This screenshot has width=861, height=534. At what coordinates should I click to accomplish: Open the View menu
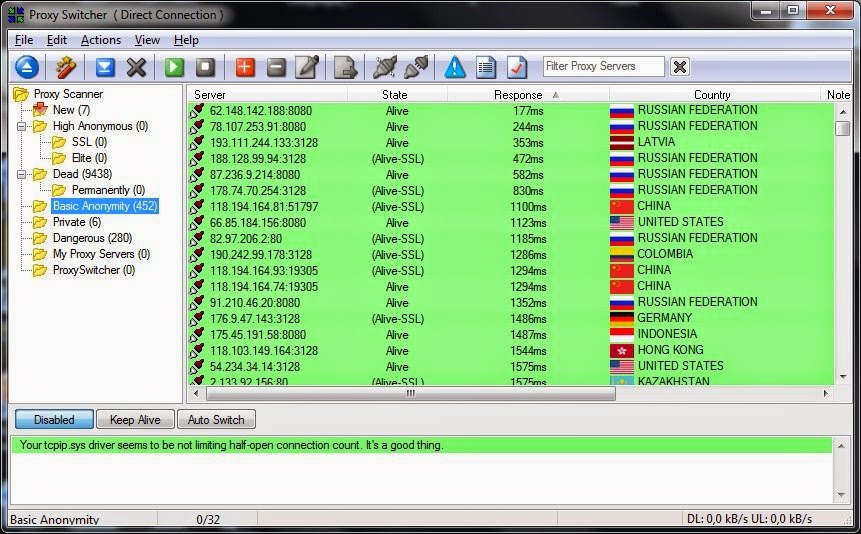(147, 40)
